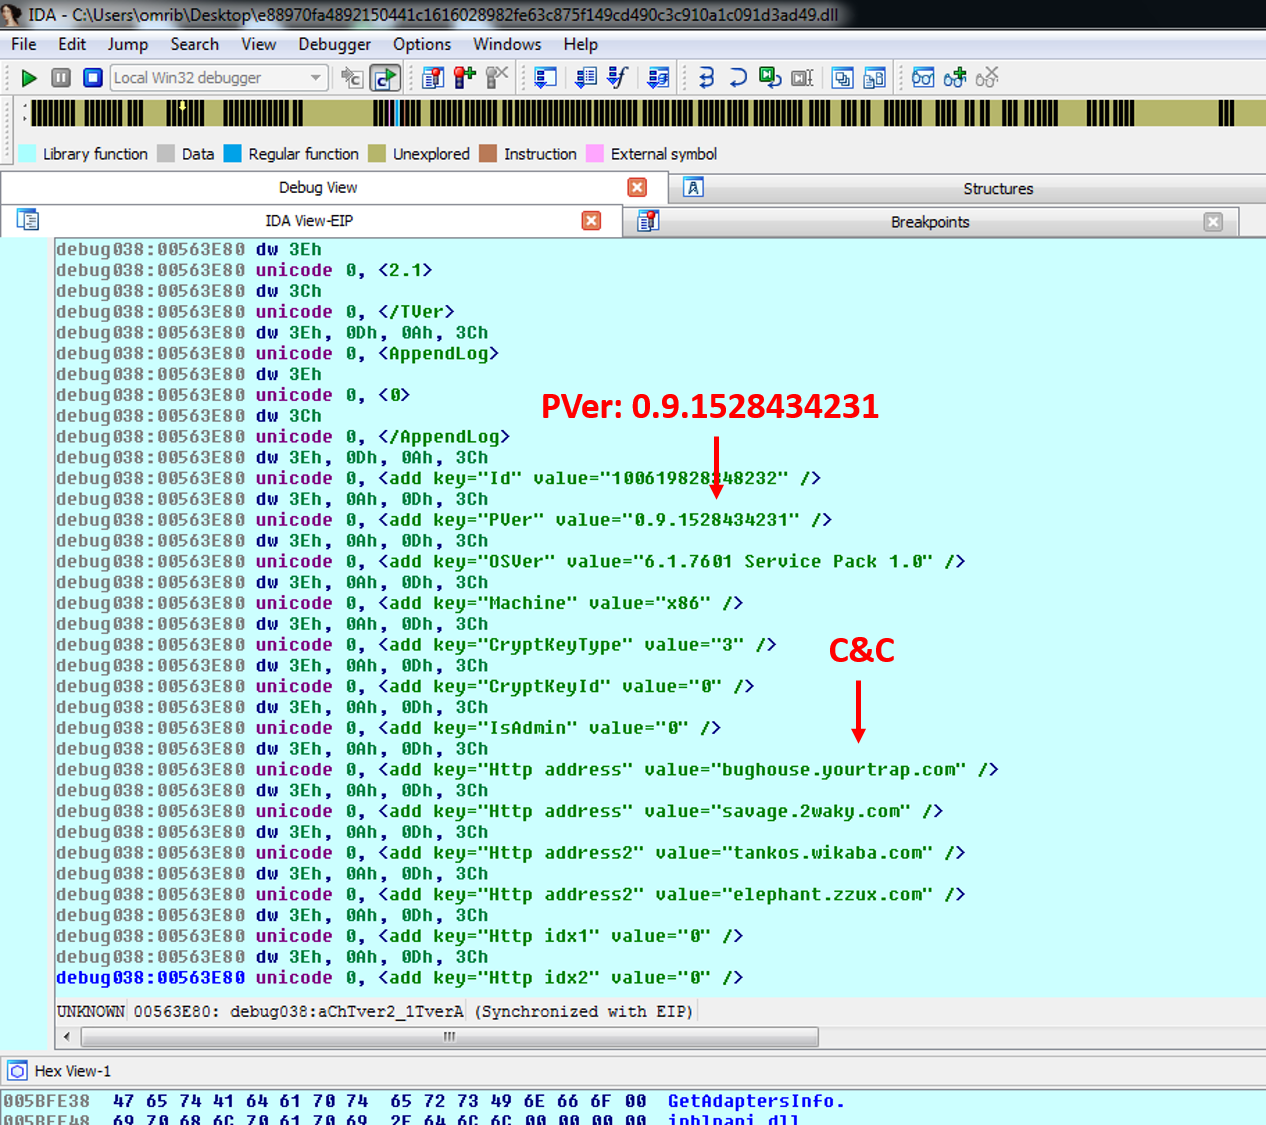Click the function tracing icon
The height and width of the screenshot is (1125, 1266).
(617, 78)
